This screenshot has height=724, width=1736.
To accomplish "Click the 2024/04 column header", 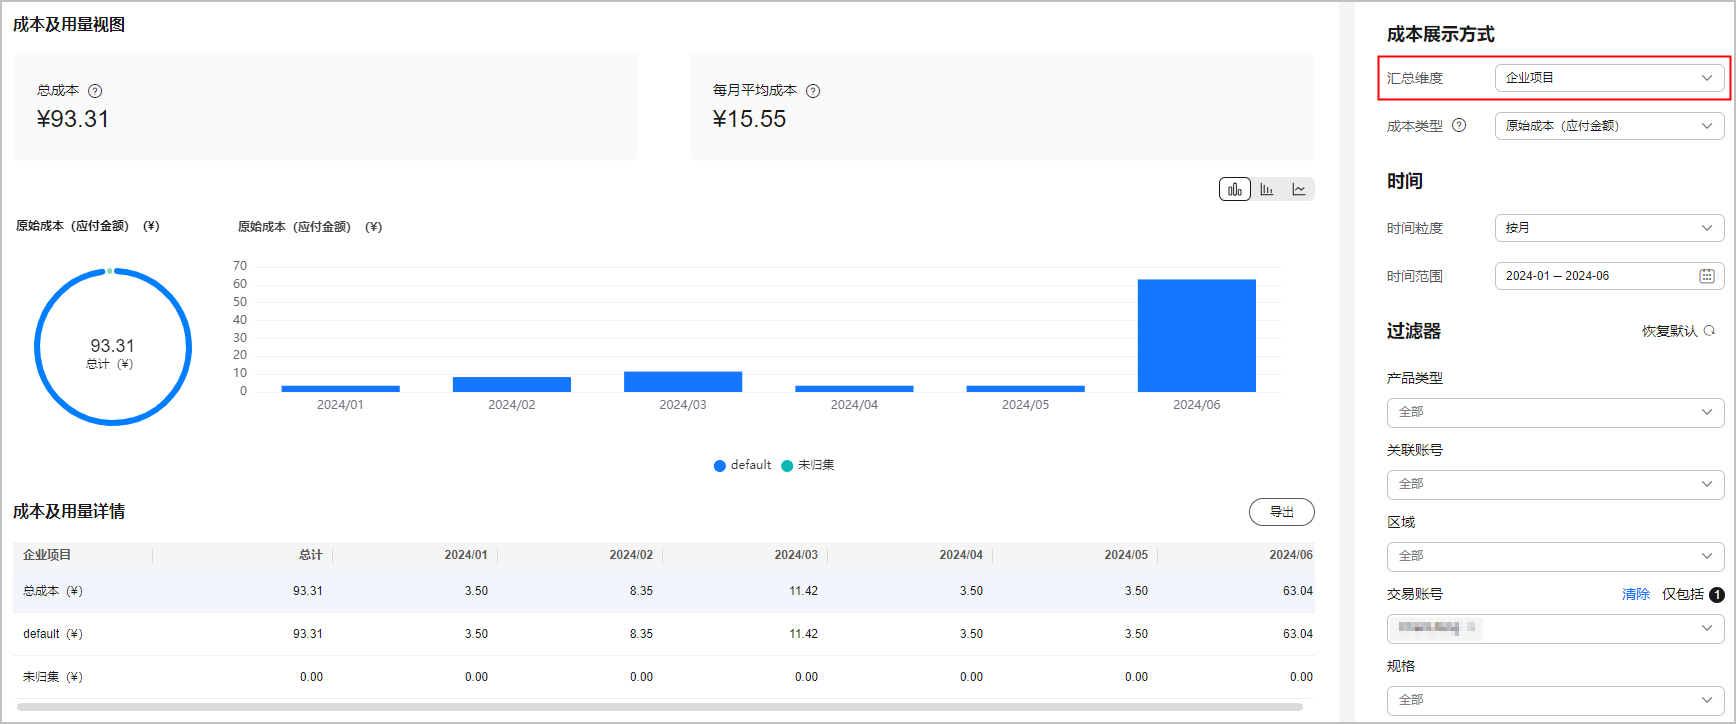I will pyautogui.click(x=961, y=555).
